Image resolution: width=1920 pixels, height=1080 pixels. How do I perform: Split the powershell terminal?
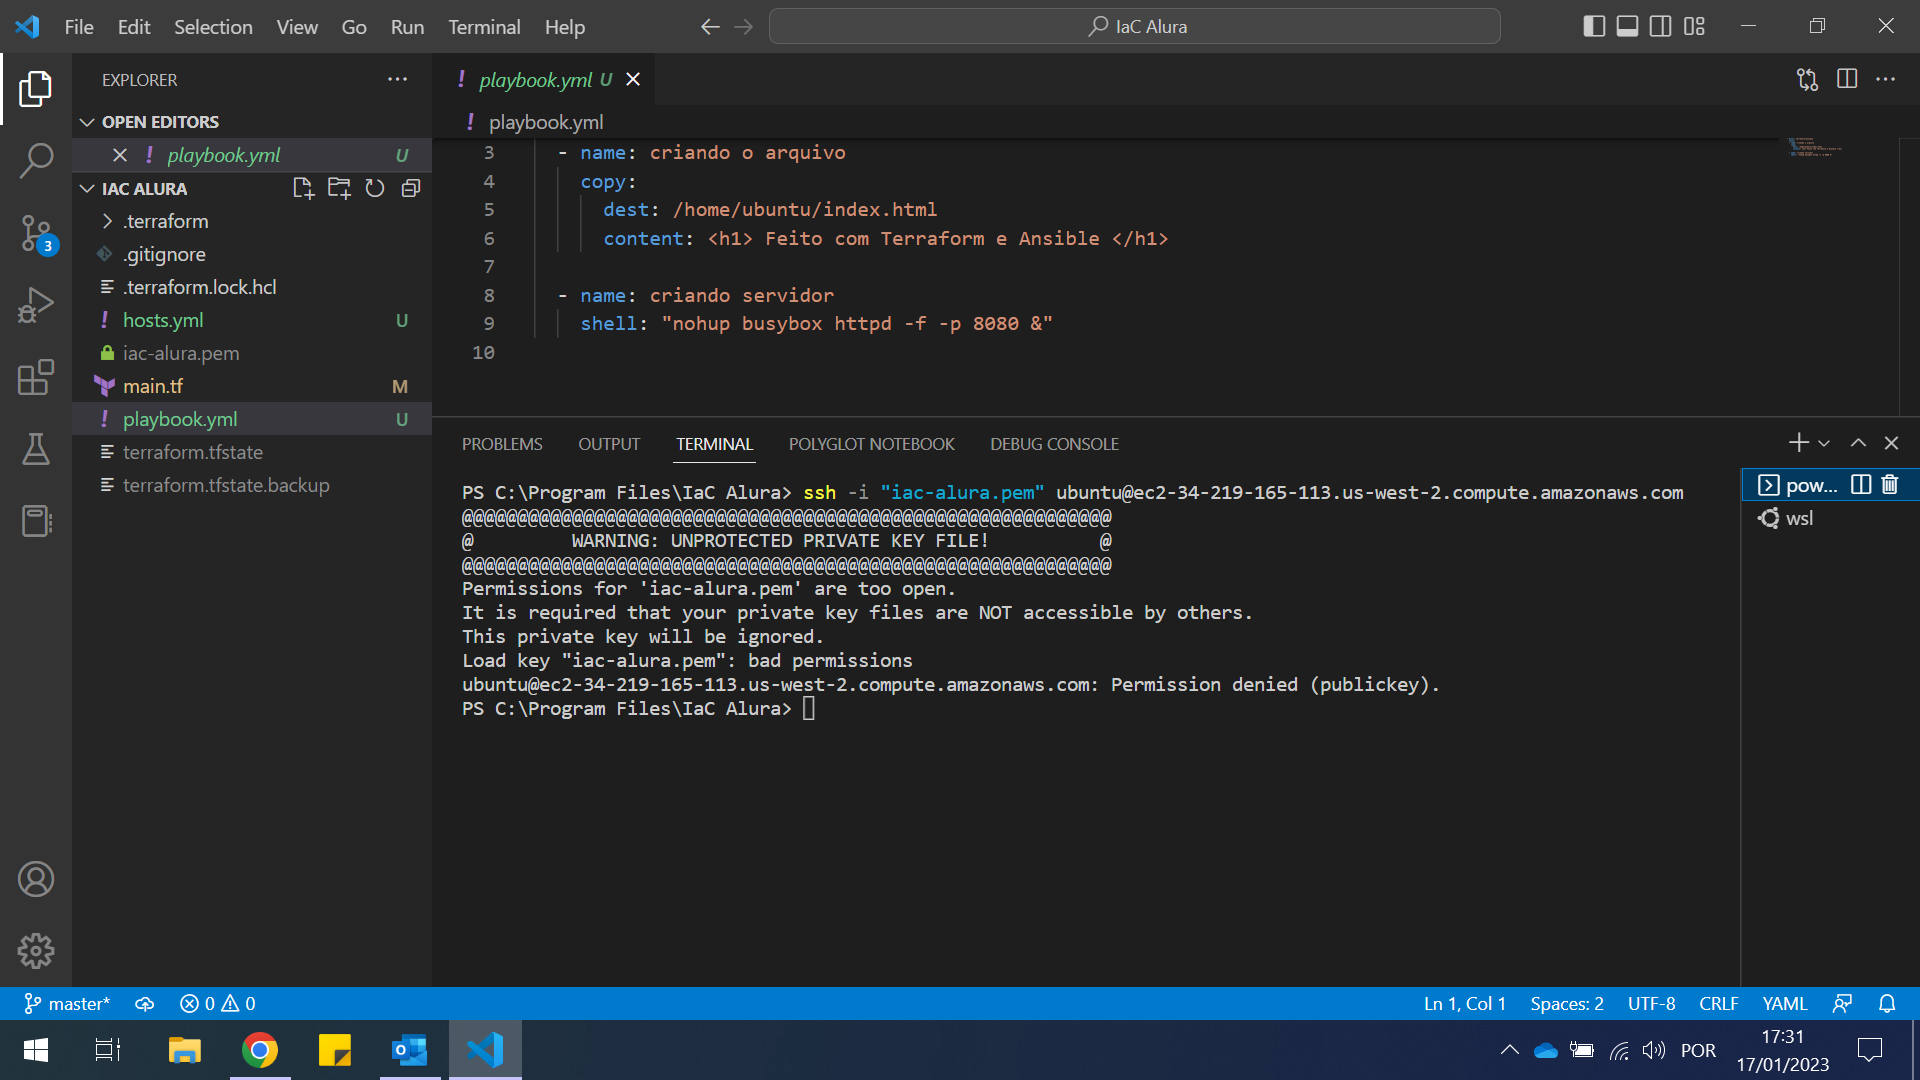click(1861, 485)
